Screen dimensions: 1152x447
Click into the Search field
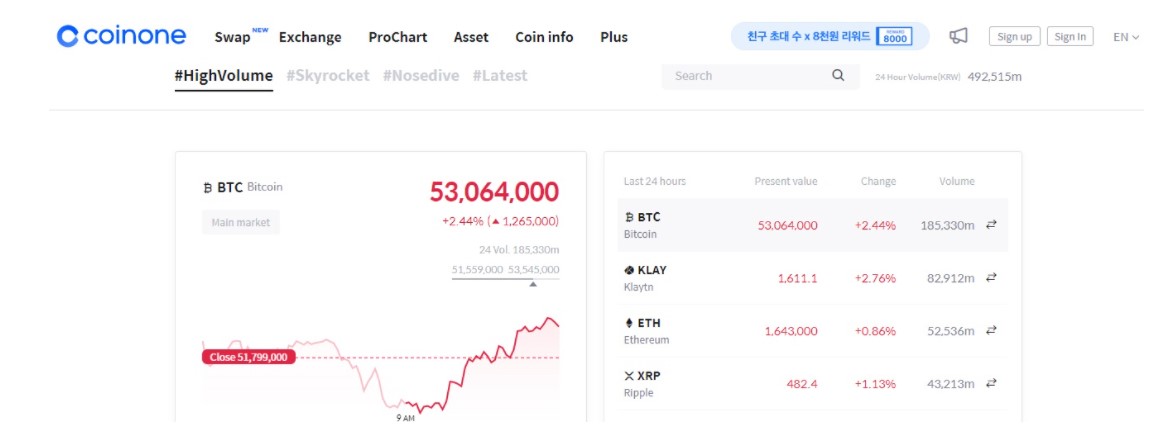760,76
